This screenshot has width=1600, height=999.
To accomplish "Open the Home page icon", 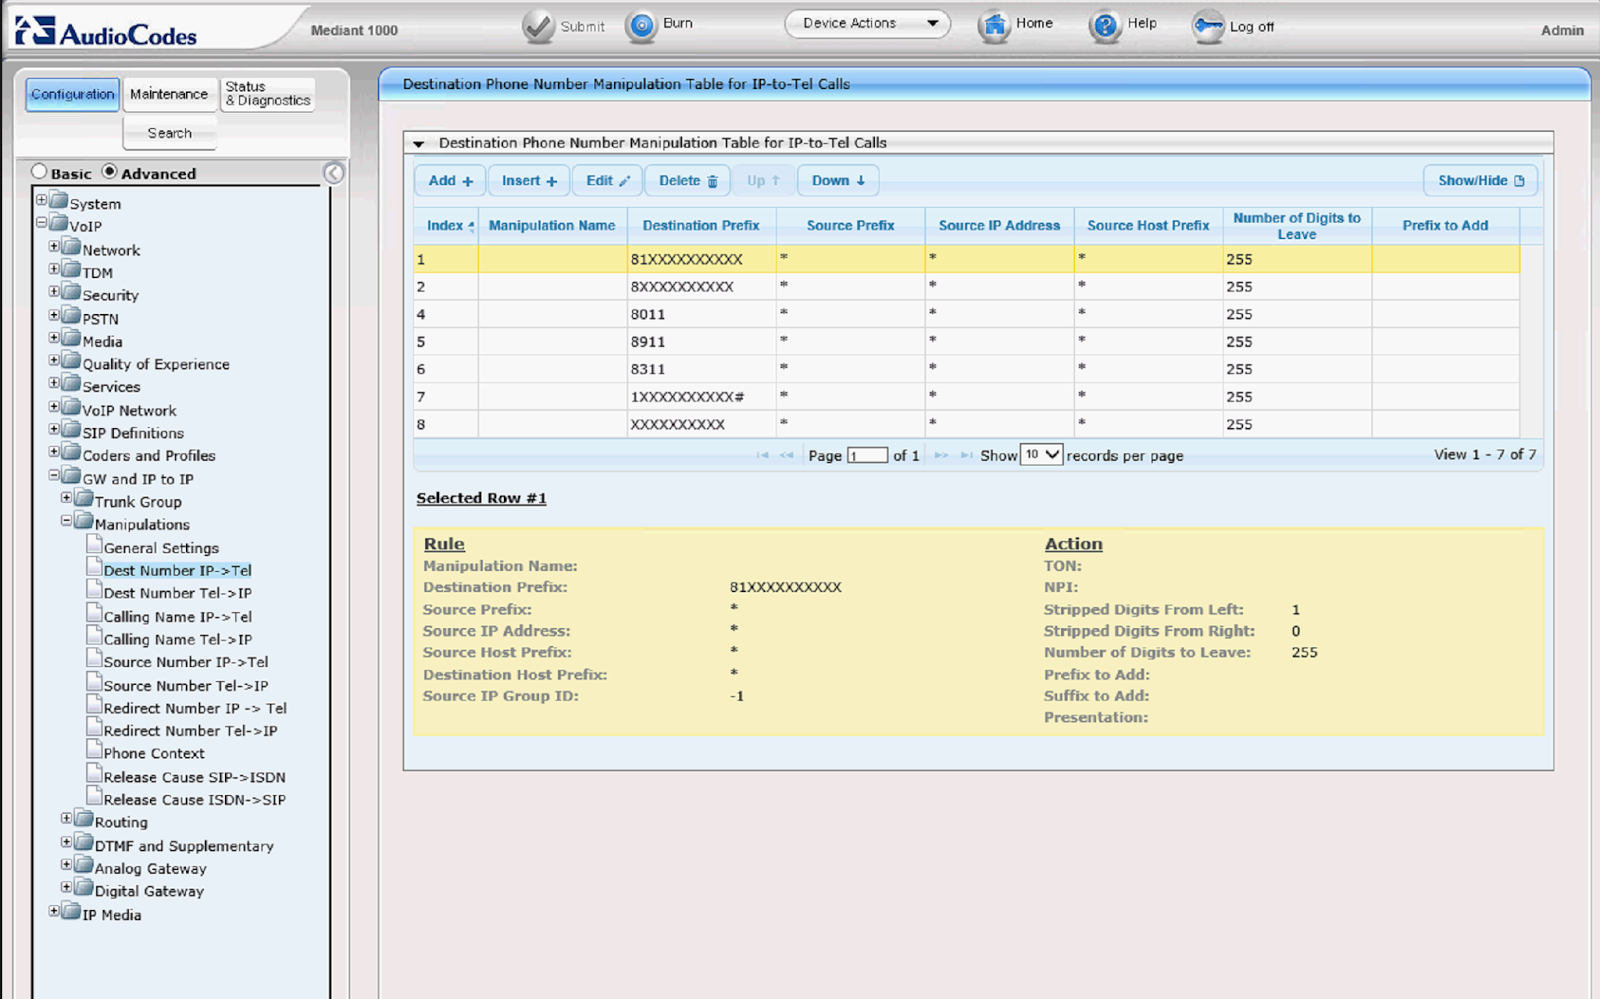I will 993,23.
